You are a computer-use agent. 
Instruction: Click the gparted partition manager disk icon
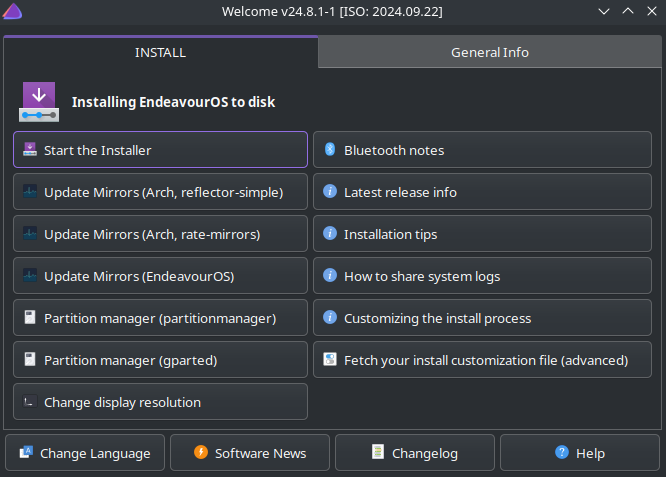30,360
